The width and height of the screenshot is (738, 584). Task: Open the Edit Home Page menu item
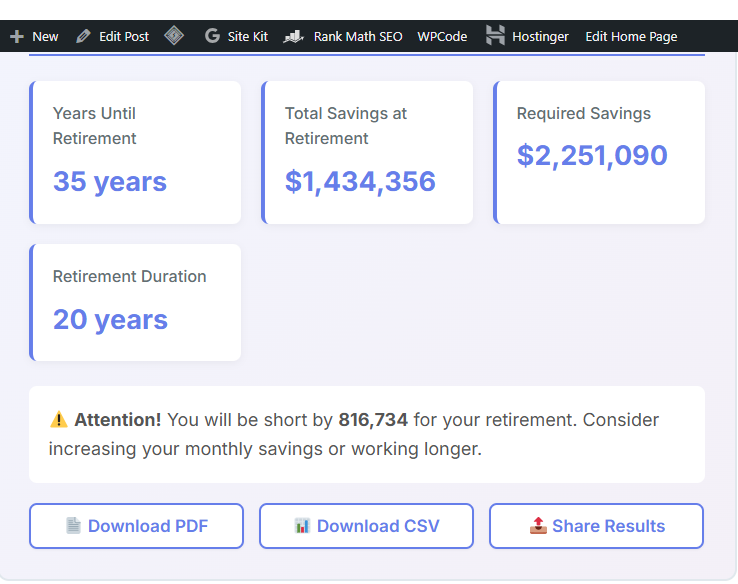coord(631,37)
